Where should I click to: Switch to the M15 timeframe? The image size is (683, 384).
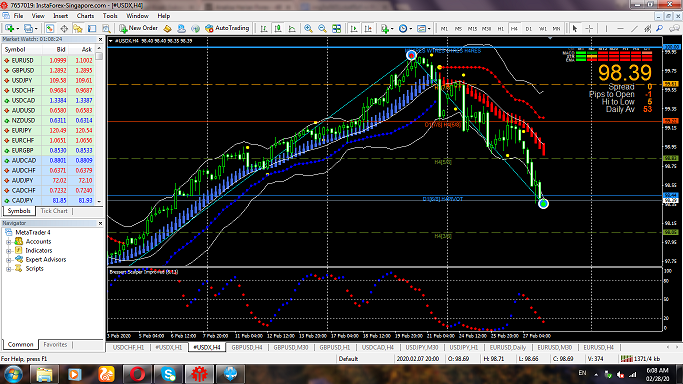(472, 28)
